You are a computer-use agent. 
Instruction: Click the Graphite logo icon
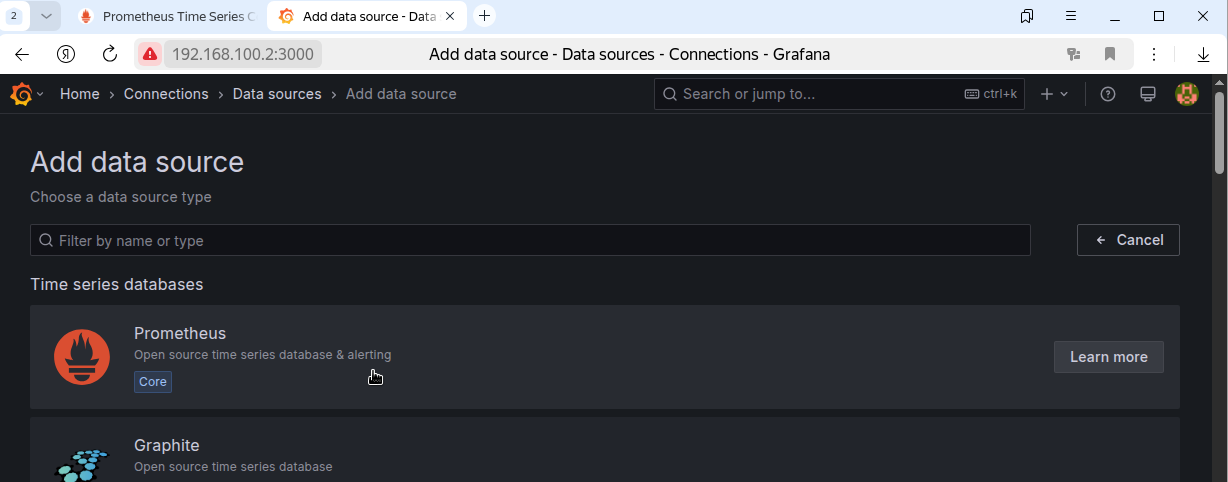(82, 465)
